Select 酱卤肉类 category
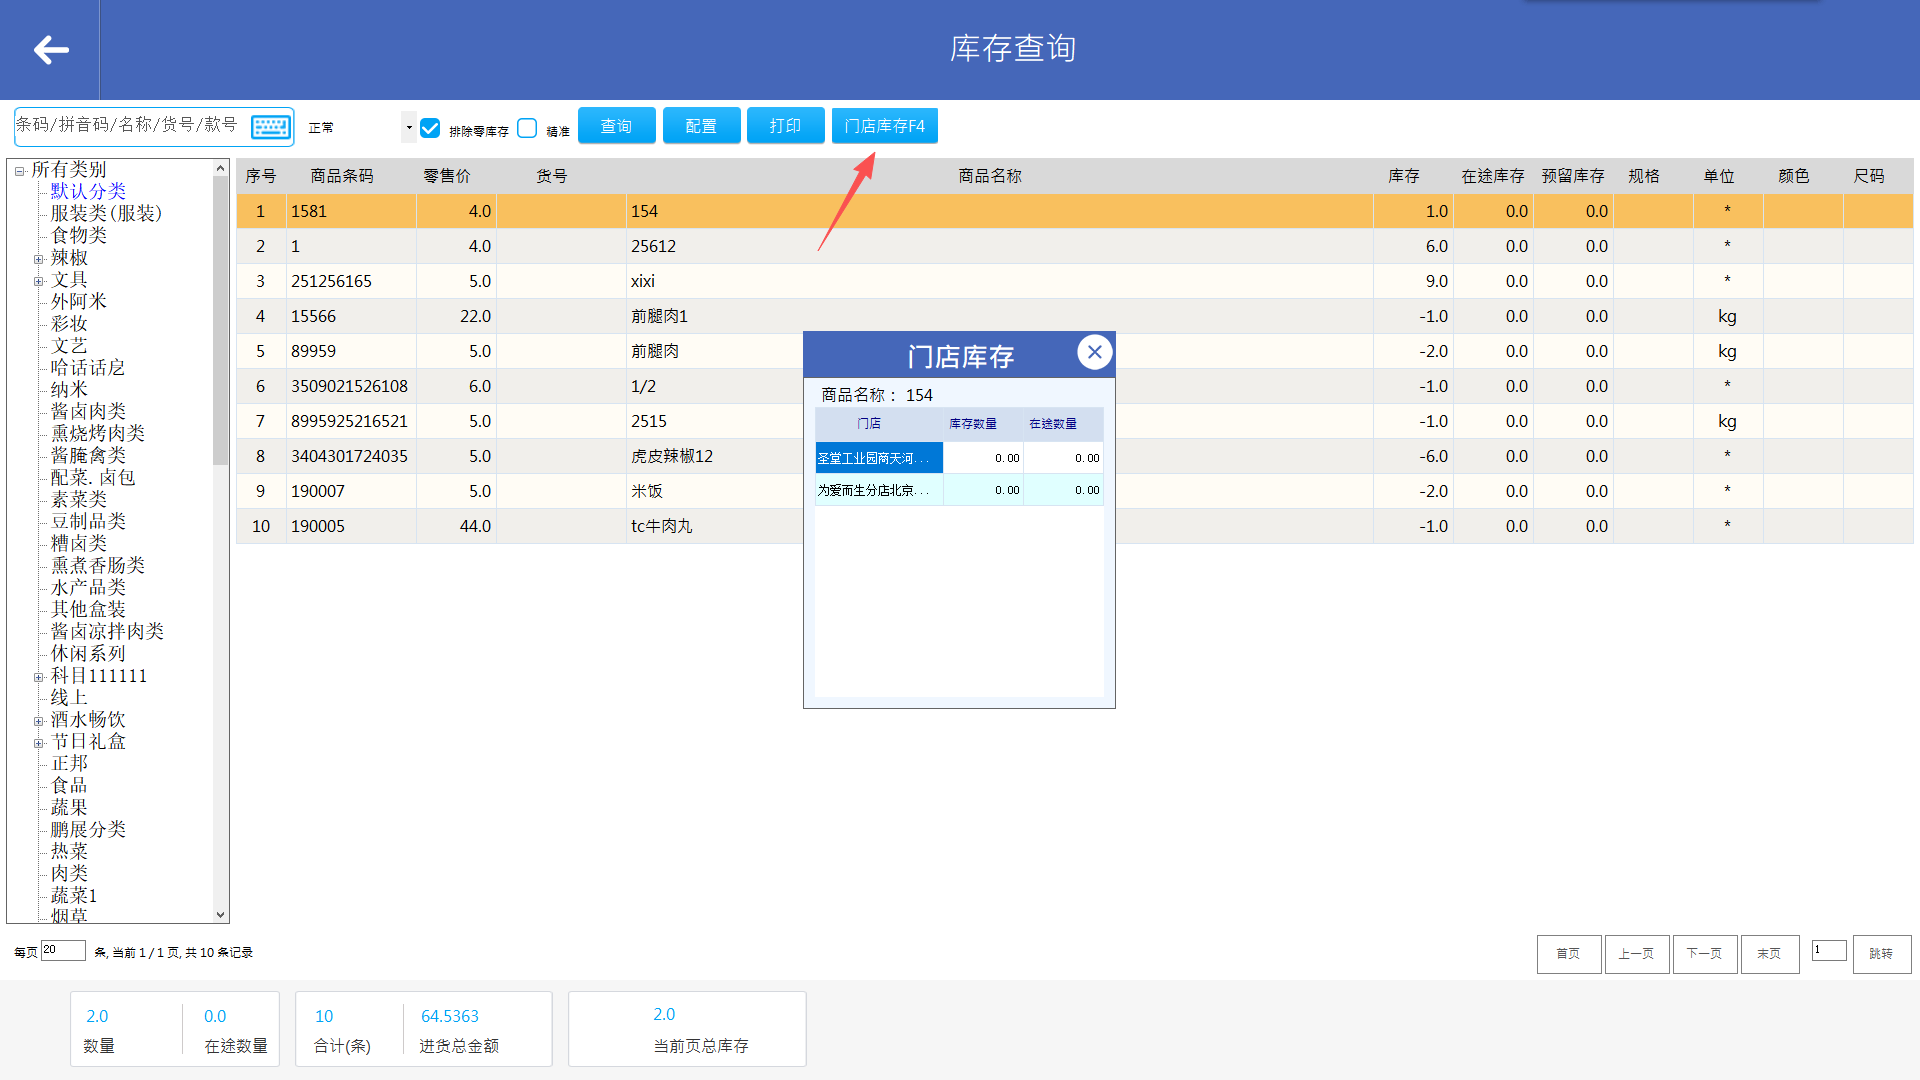Image resolution: width=1920 pixels, height=1080 pixels. pos(88,411)
